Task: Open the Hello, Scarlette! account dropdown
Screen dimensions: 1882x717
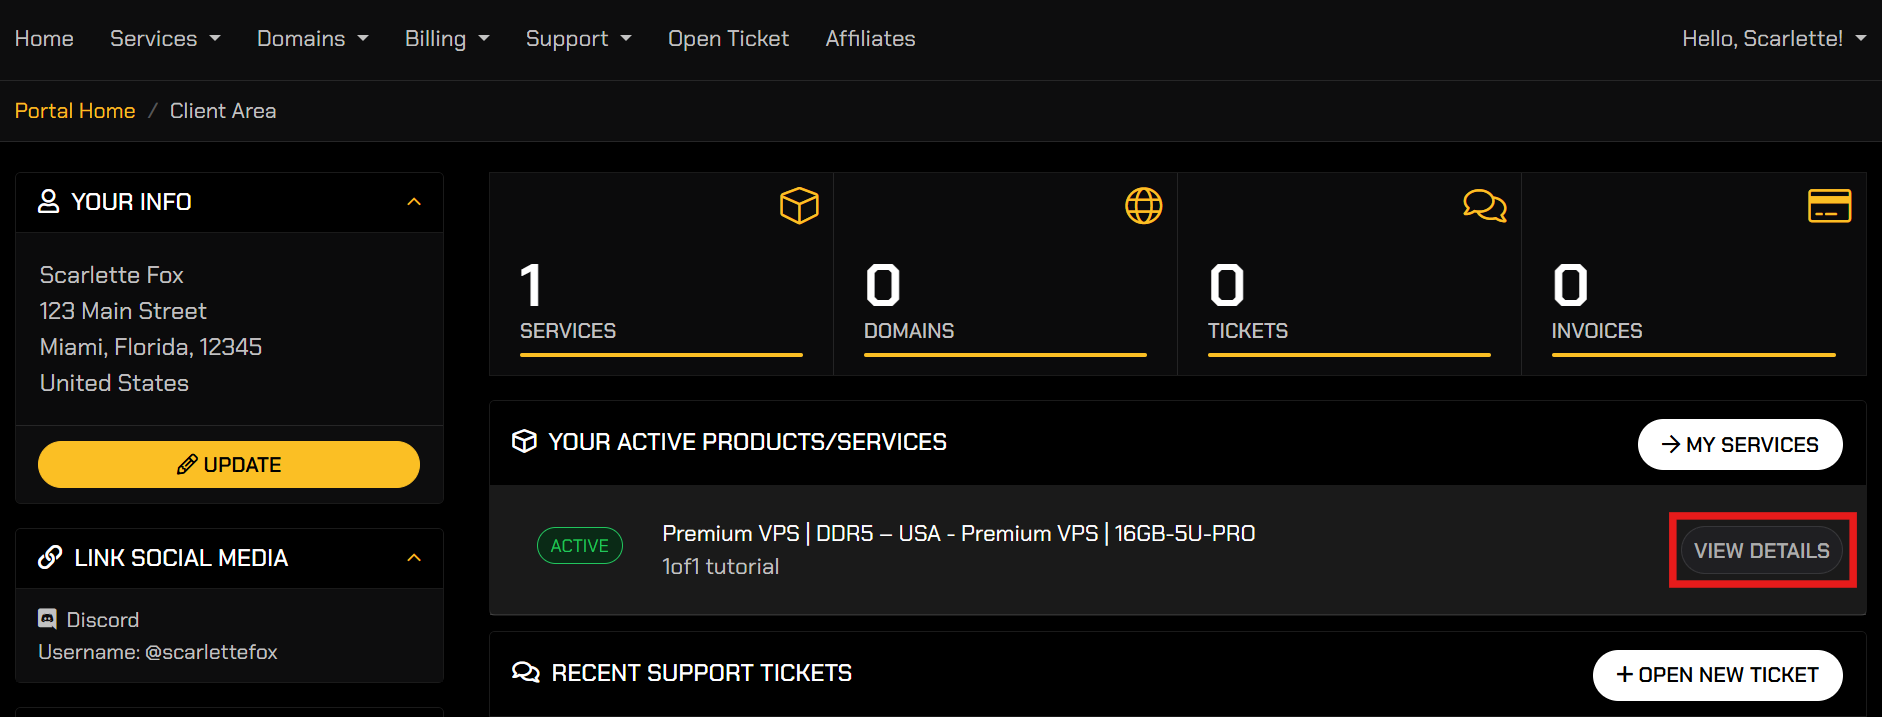Action: (x=1774, y=38)
